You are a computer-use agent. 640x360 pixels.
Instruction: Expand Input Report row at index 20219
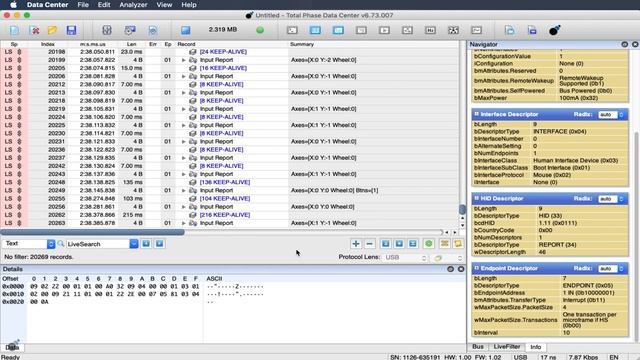(184, 109)
